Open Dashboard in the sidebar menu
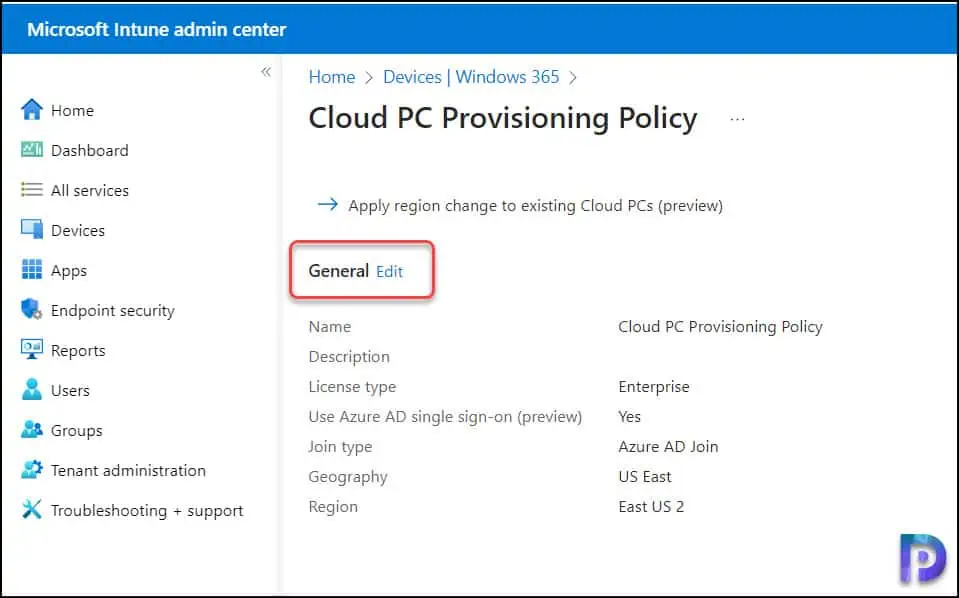This screenshot has height=598, width=959. click(90, 150)
